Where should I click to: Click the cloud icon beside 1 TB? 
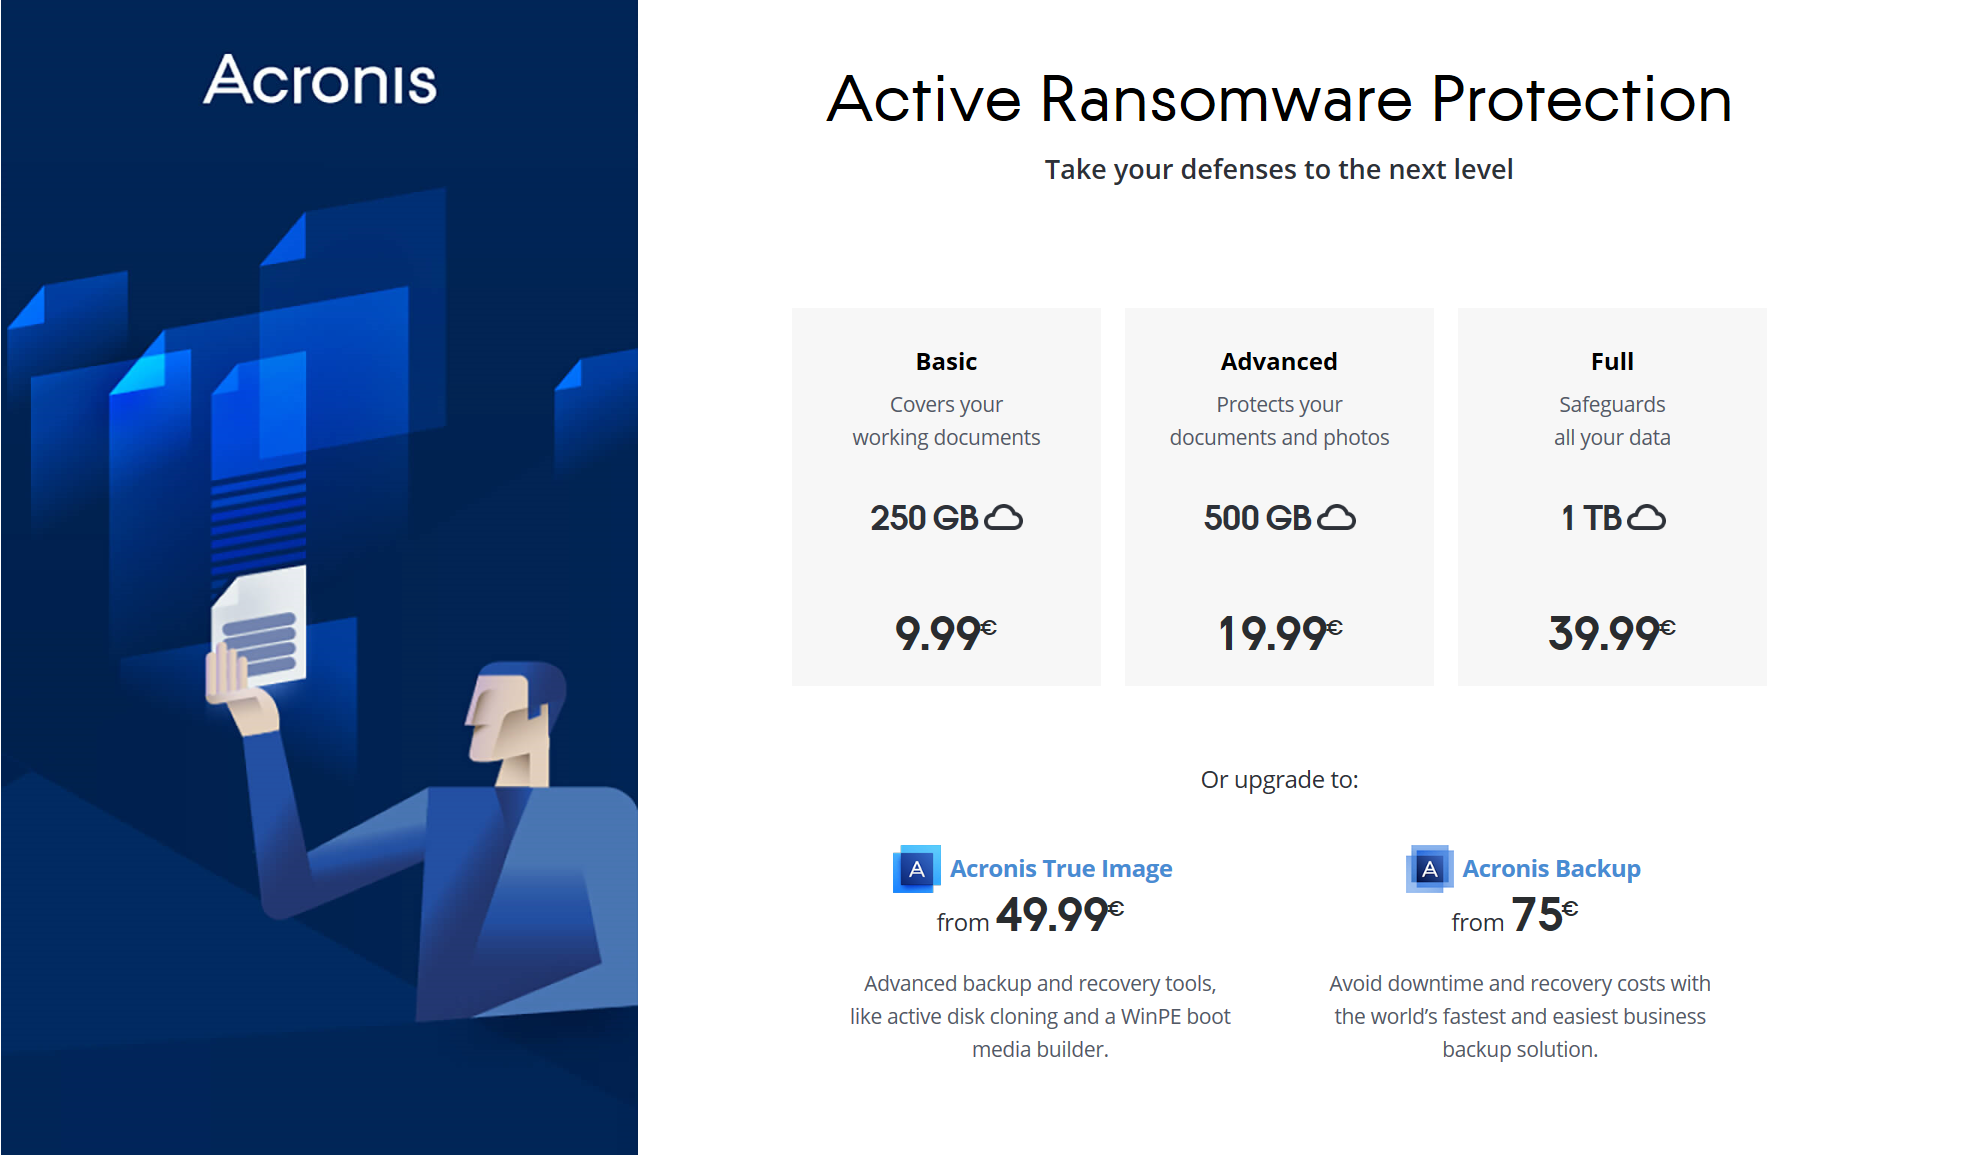[1646, 518]
